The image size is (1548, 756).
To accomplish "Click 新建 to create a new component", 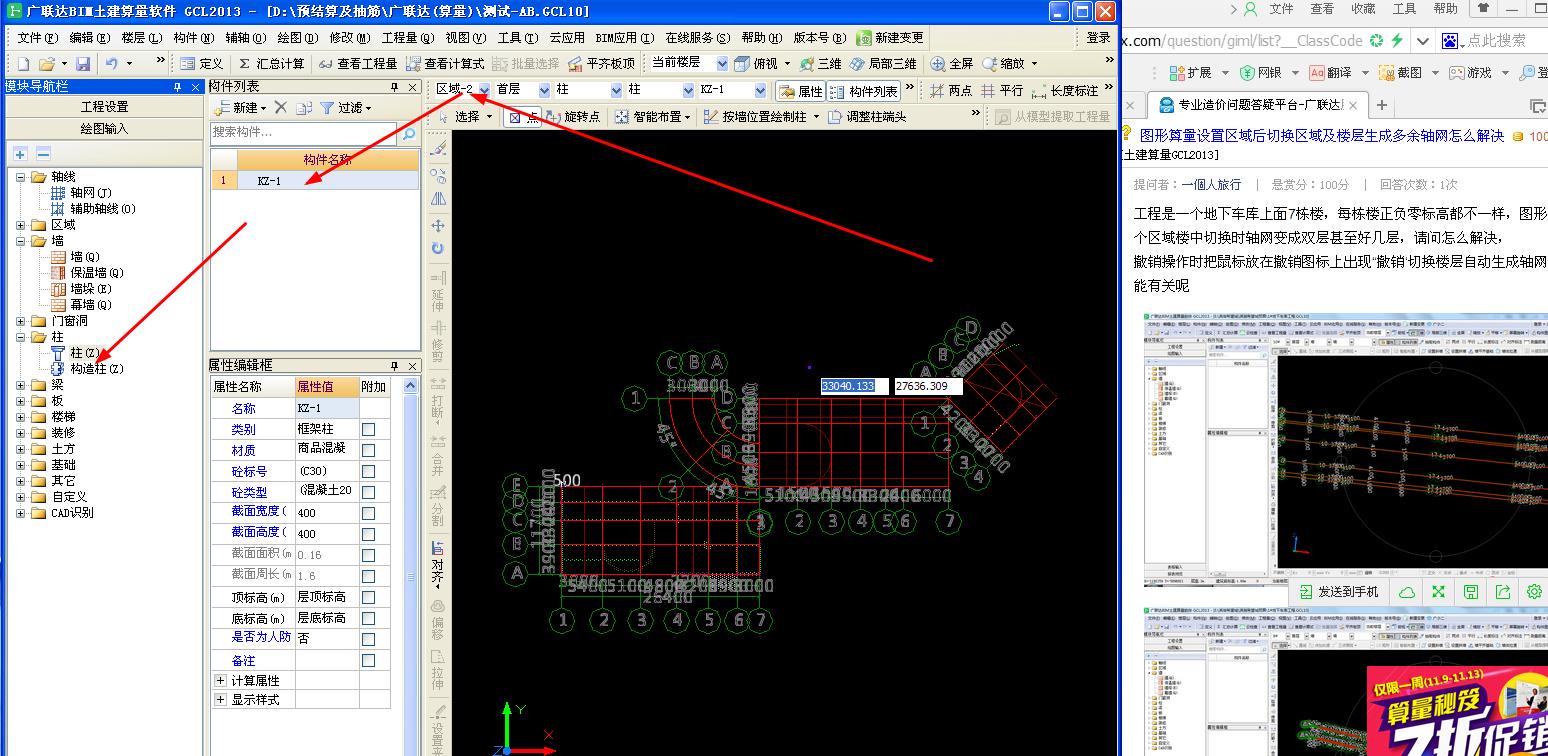I will point(239,107).
